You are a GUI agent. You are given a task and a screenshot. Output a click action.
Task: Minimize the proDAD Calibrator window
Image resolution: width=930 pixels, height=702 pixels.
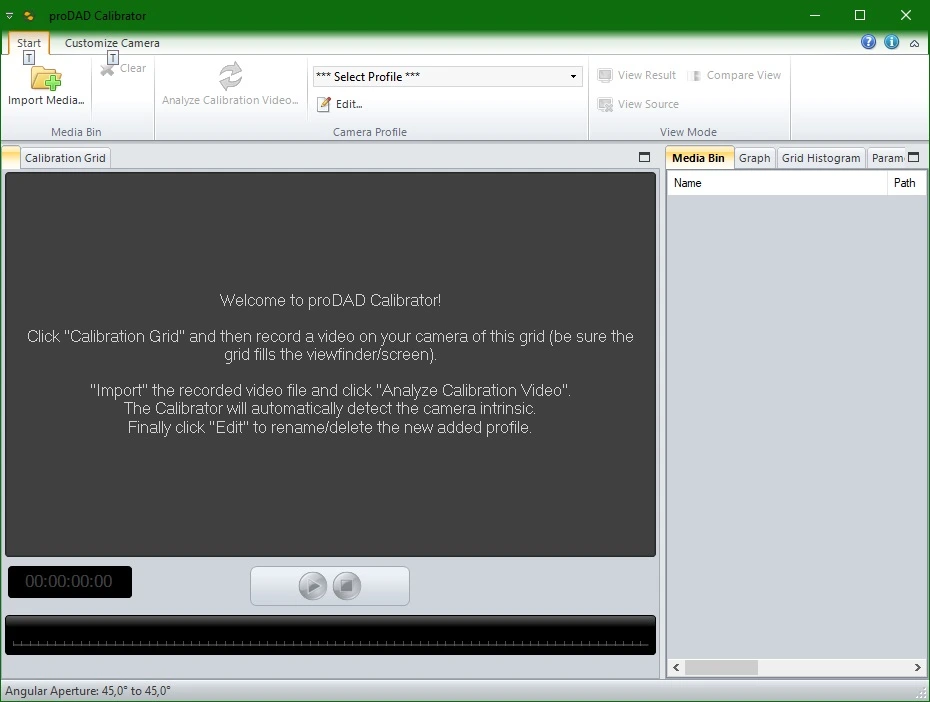(815, 15)
